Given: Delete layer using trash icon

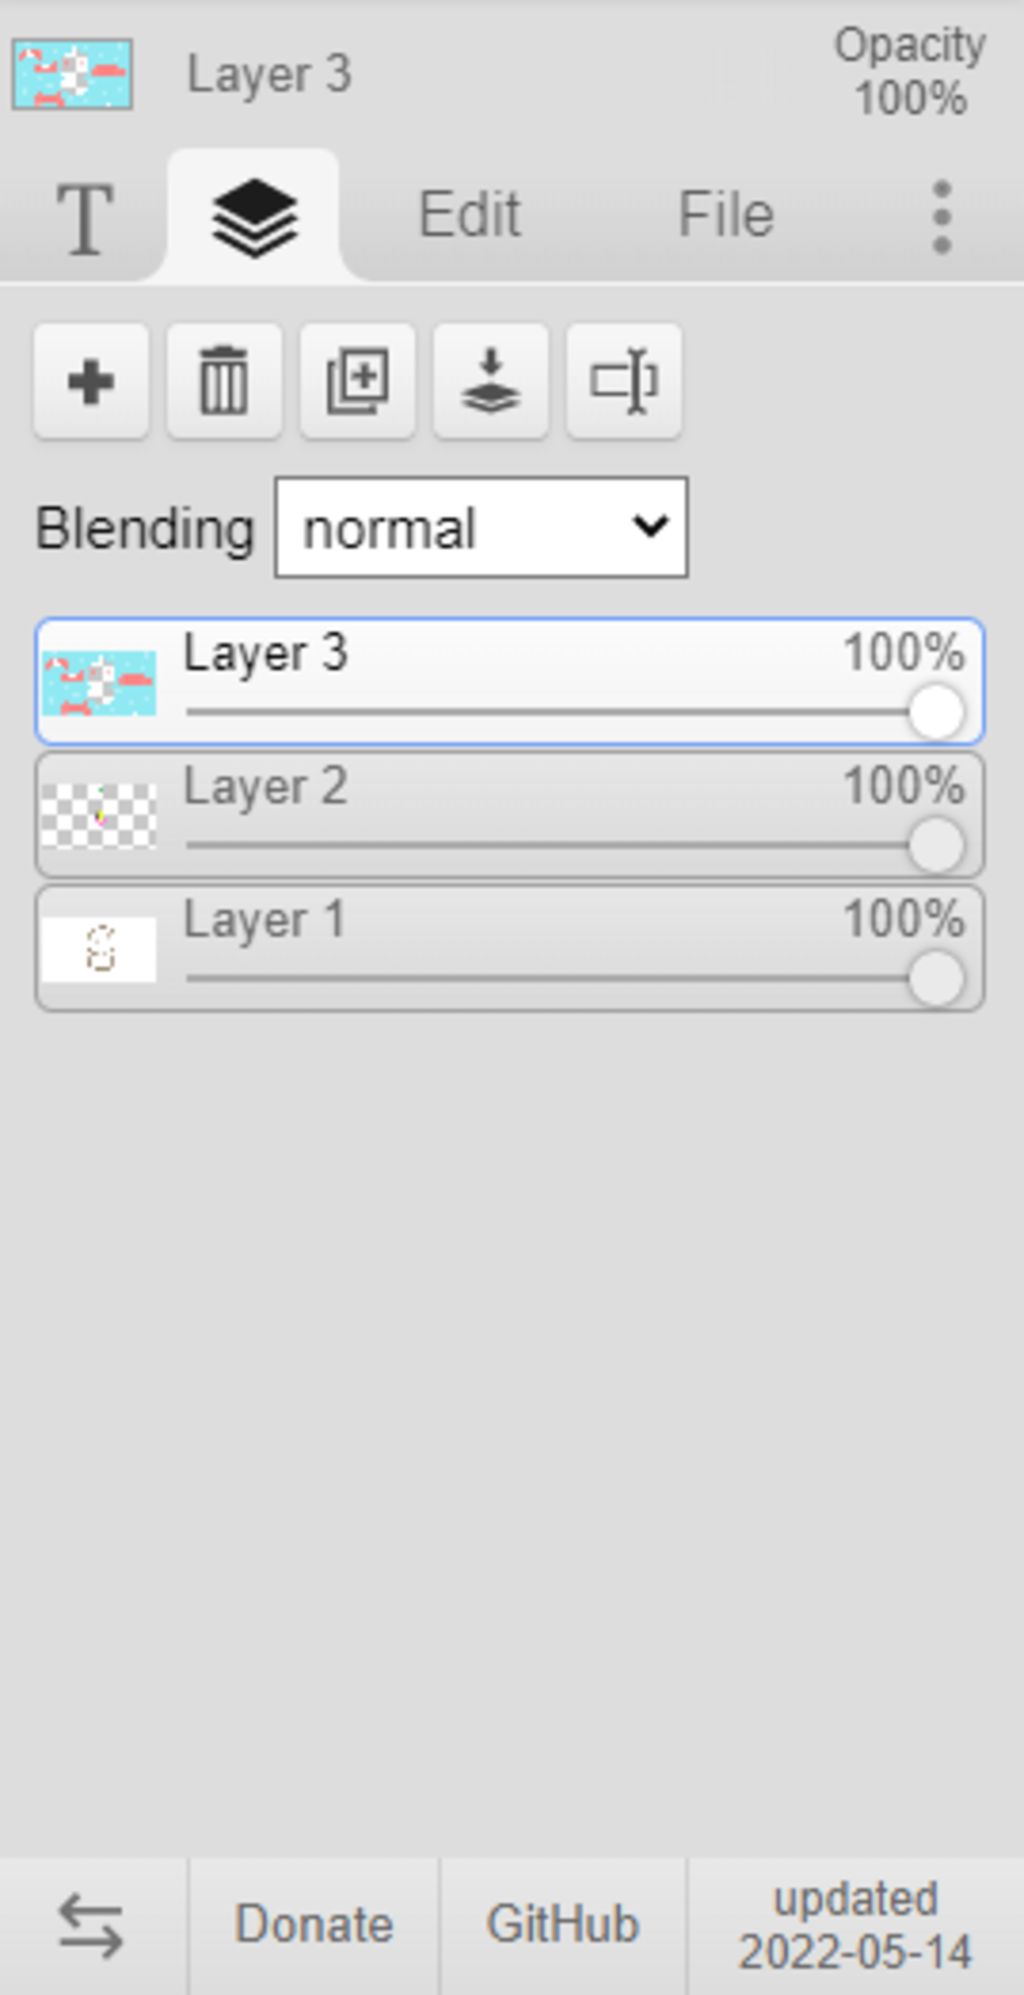Looking at the screenshot, I should 224,381.
